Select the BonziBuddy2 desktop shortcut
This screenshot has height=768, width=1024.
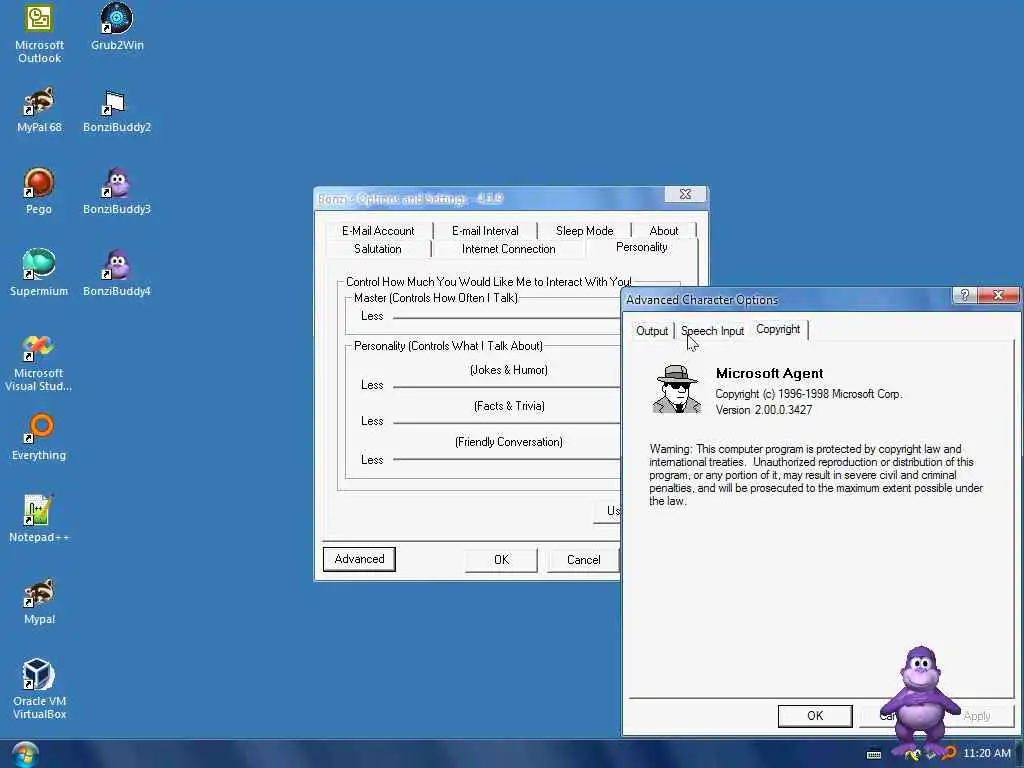pos(116,111)
